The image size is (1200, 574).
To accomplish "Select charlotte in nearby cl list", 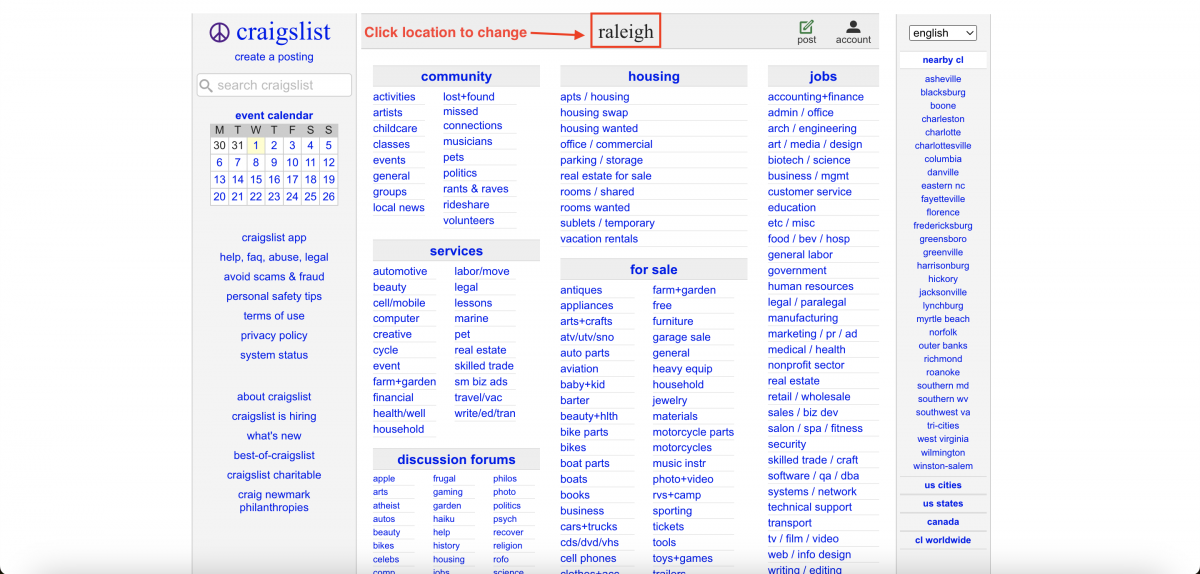I will click(x=942, y=132).
